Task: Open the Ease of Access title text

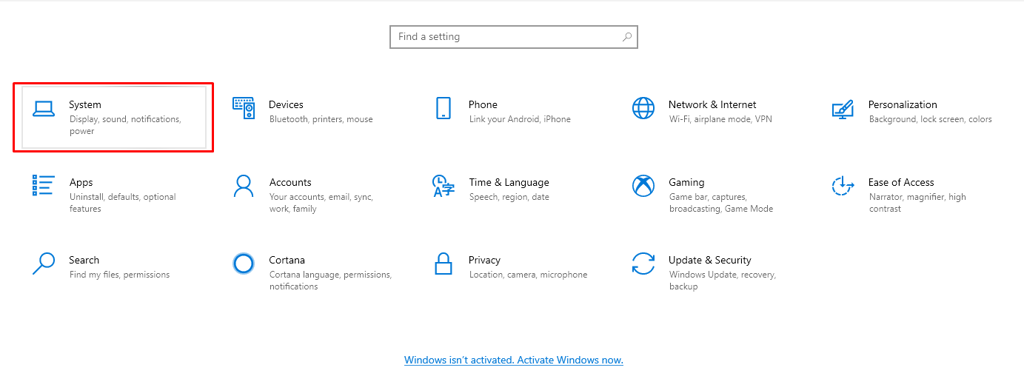Action: pyautogui.click(x=901, y=182)
